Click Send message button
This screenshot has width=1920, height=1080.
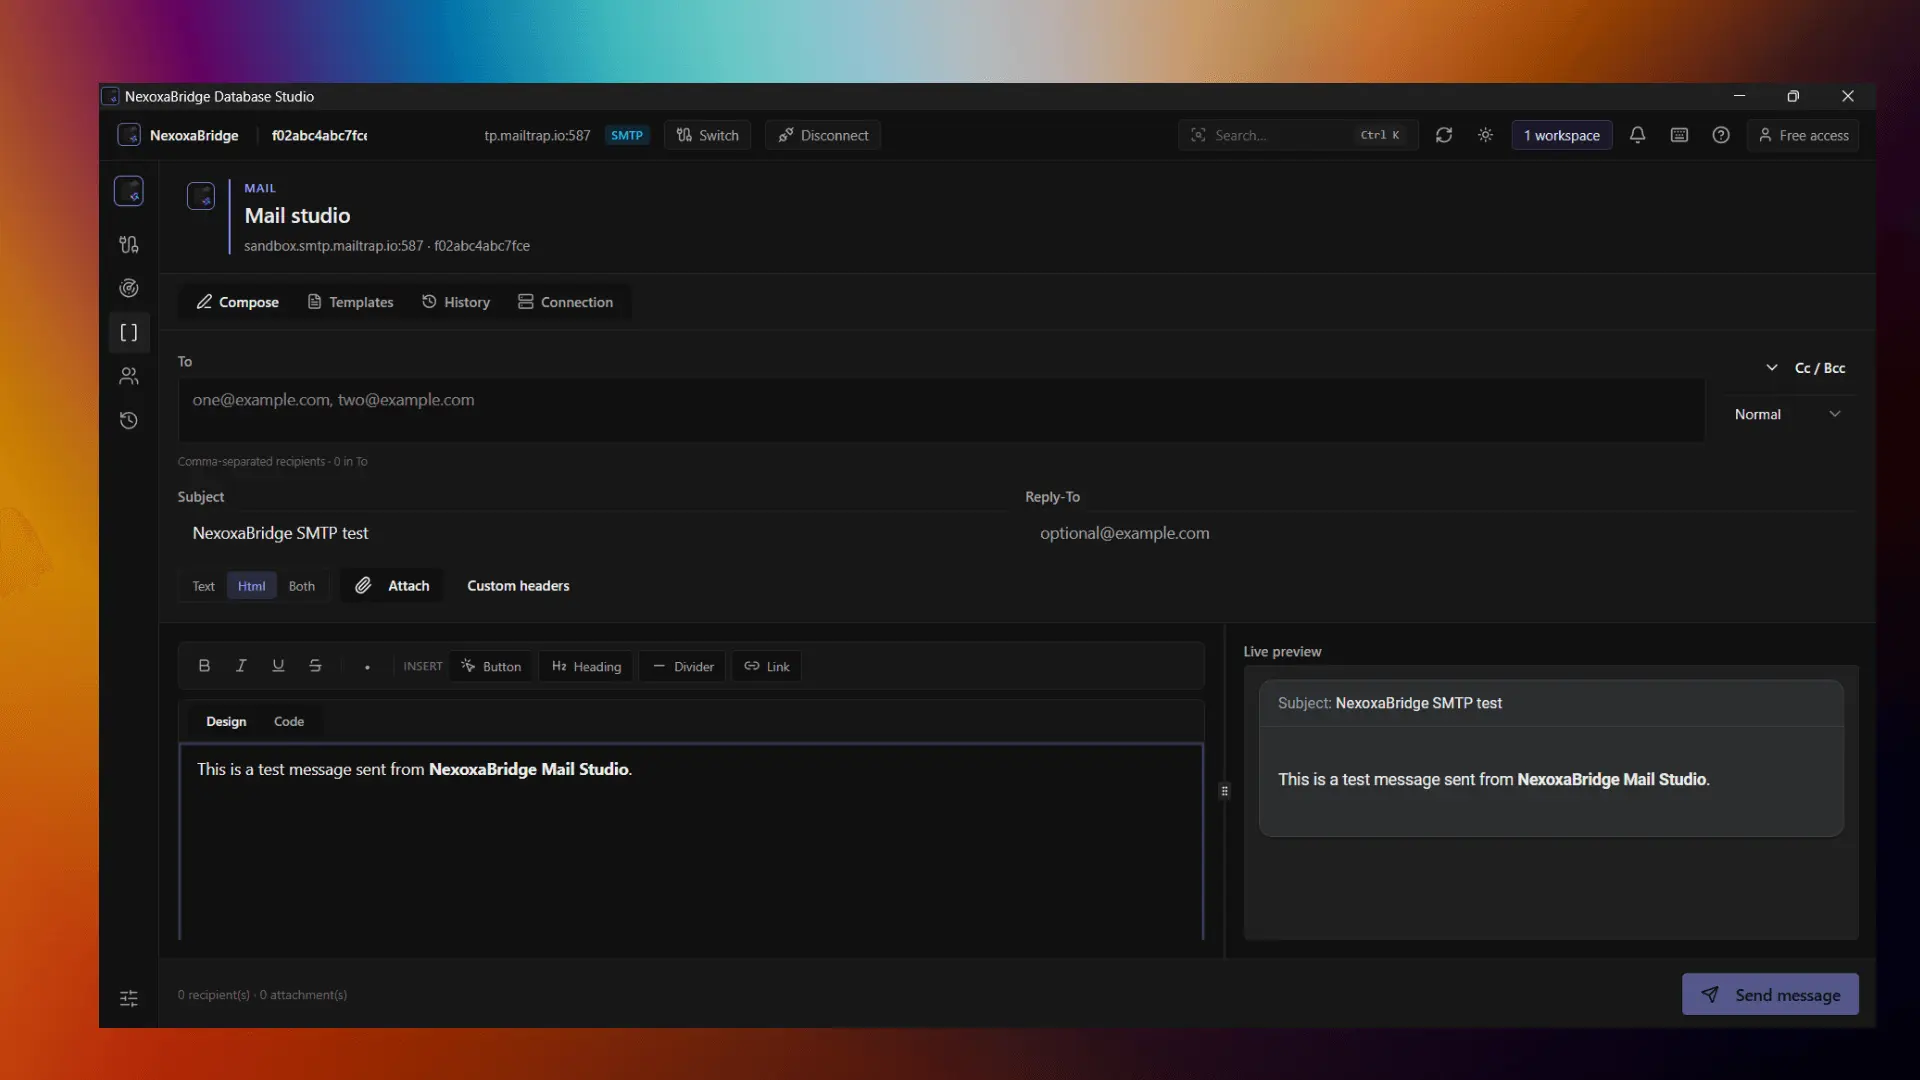coord(1770,994)
